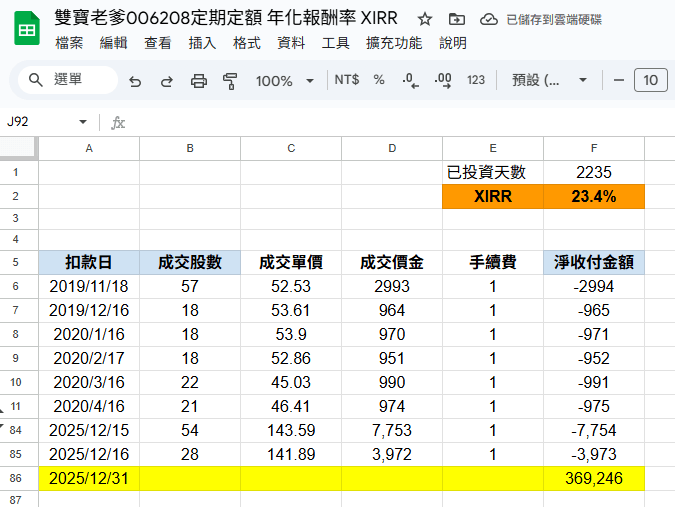Open the 檔案 menu

coord(69,43)
